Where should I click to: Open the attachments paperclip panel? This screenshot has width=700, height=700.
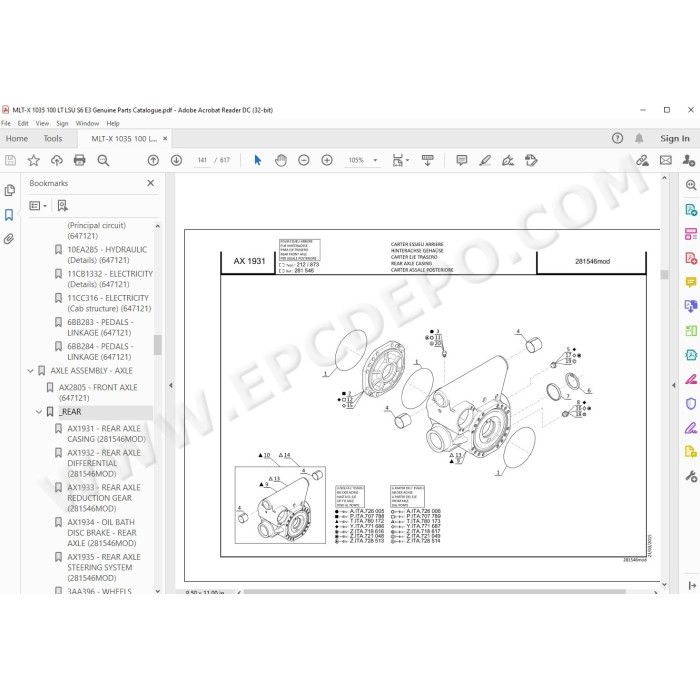[x=9, y=239]
